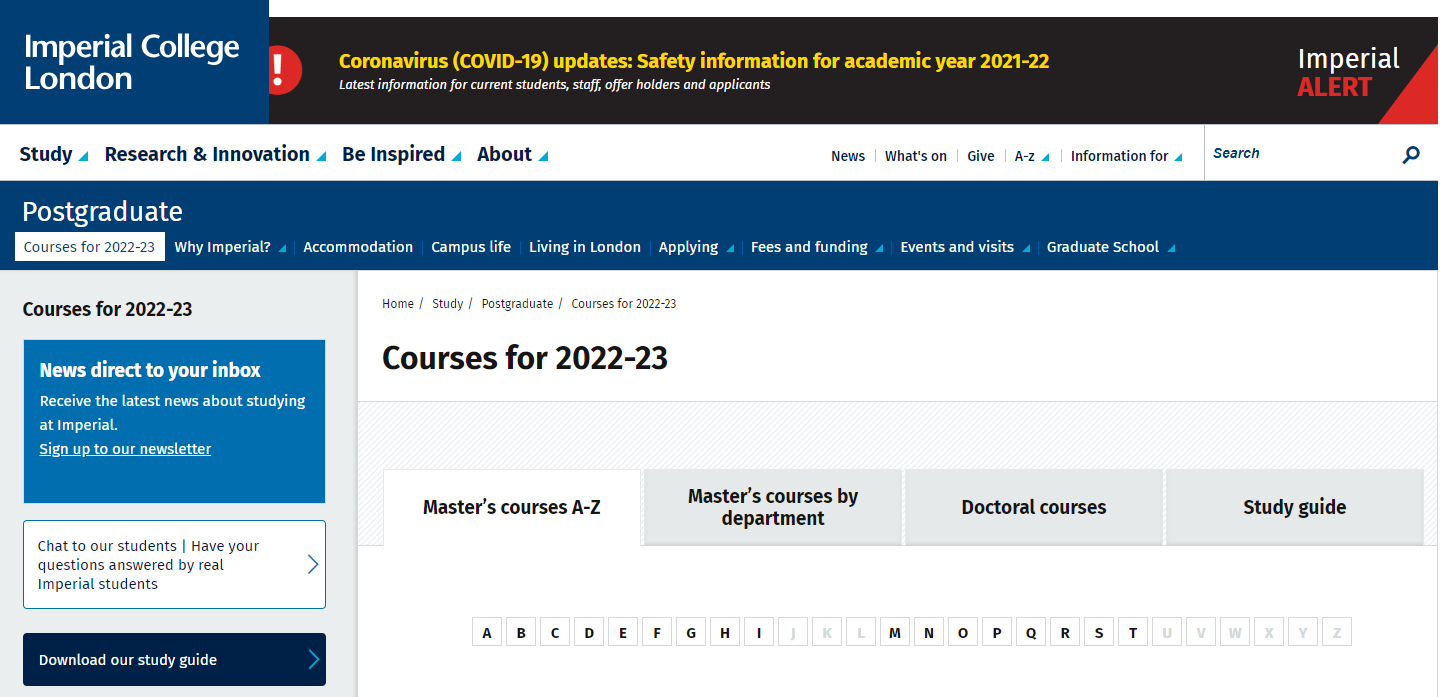The height and width of the screenshot is (697, 1440).
Task: Click the red exclamation alert icon
Action: click(285, 70)
